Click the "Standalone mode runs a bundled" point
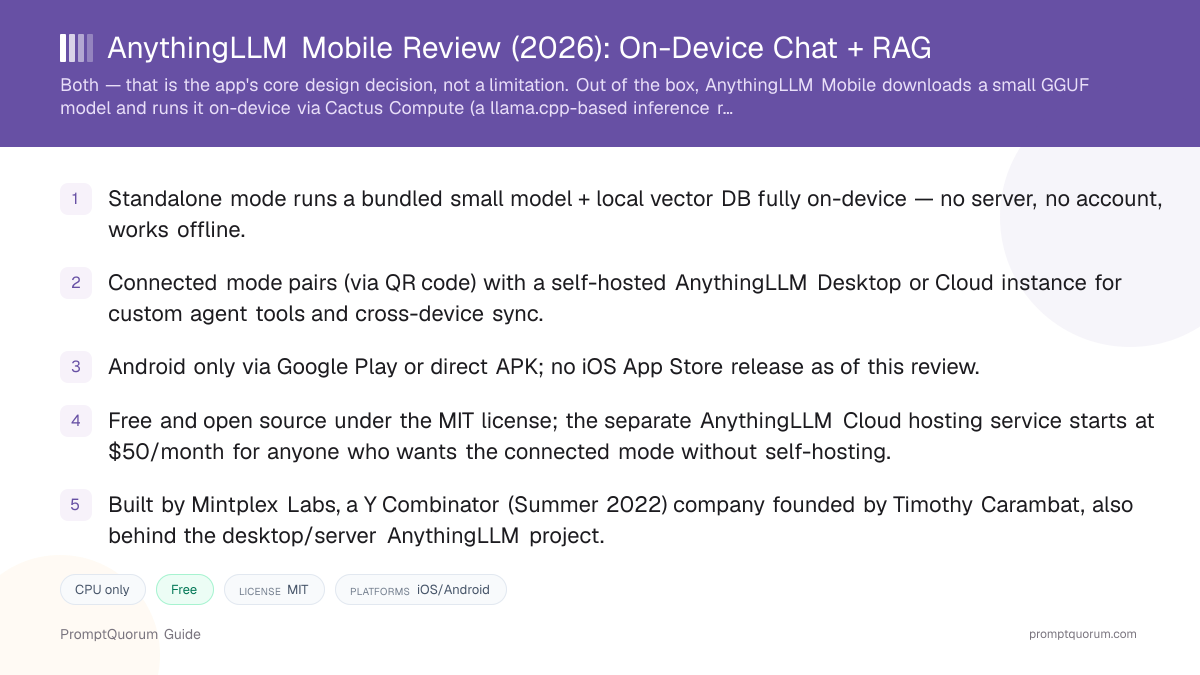This screenshot has width=1200, height=675. pyautogui.click(x=635, y=214)
